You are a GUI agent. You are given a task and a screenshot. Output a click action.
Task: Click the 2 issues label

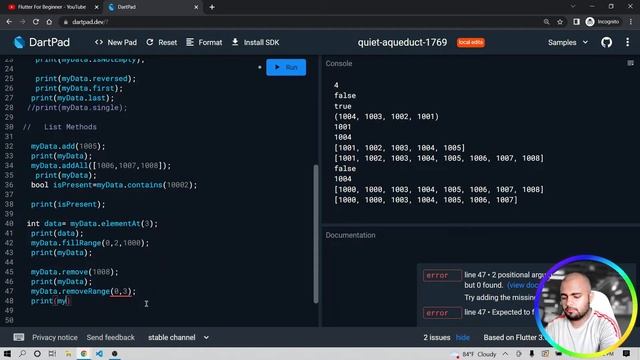436,338
